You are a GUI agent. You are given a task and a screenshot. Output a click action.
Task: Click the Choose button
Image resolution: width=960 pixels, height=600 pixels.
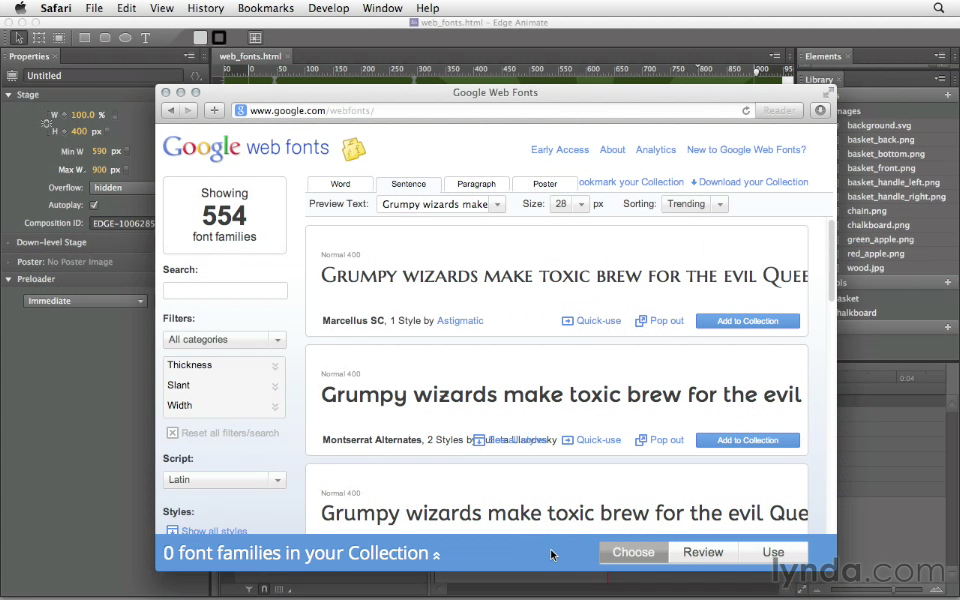click(633, 552)
